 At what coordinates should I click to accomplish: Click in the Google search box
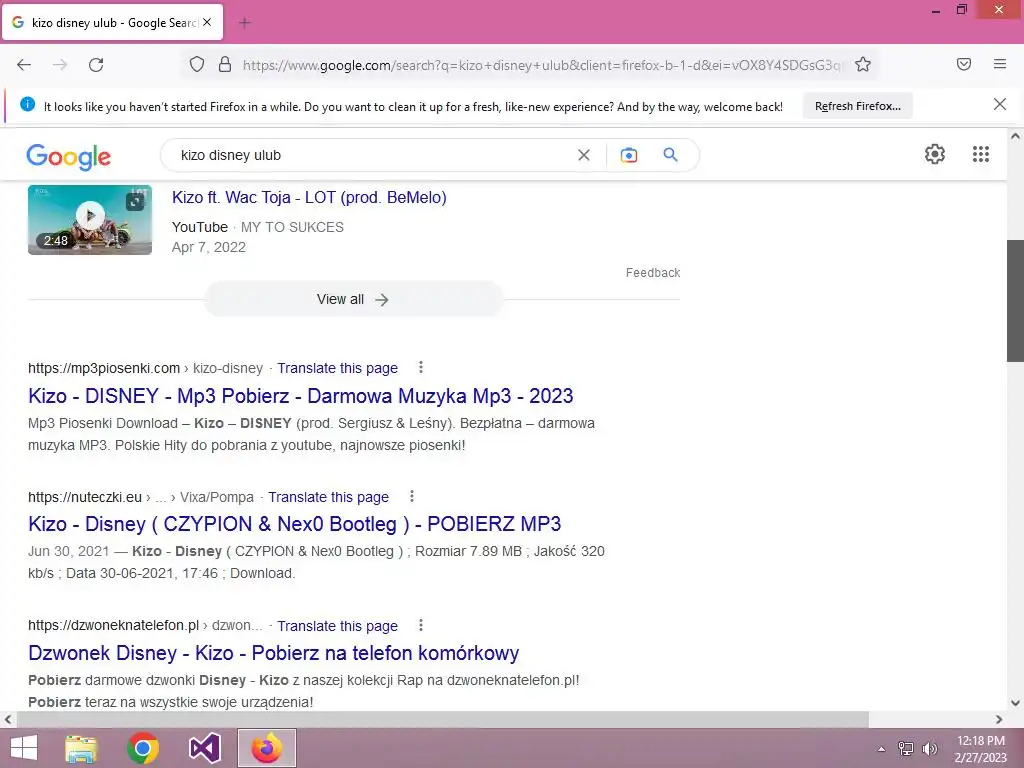(x=372, y=155)
